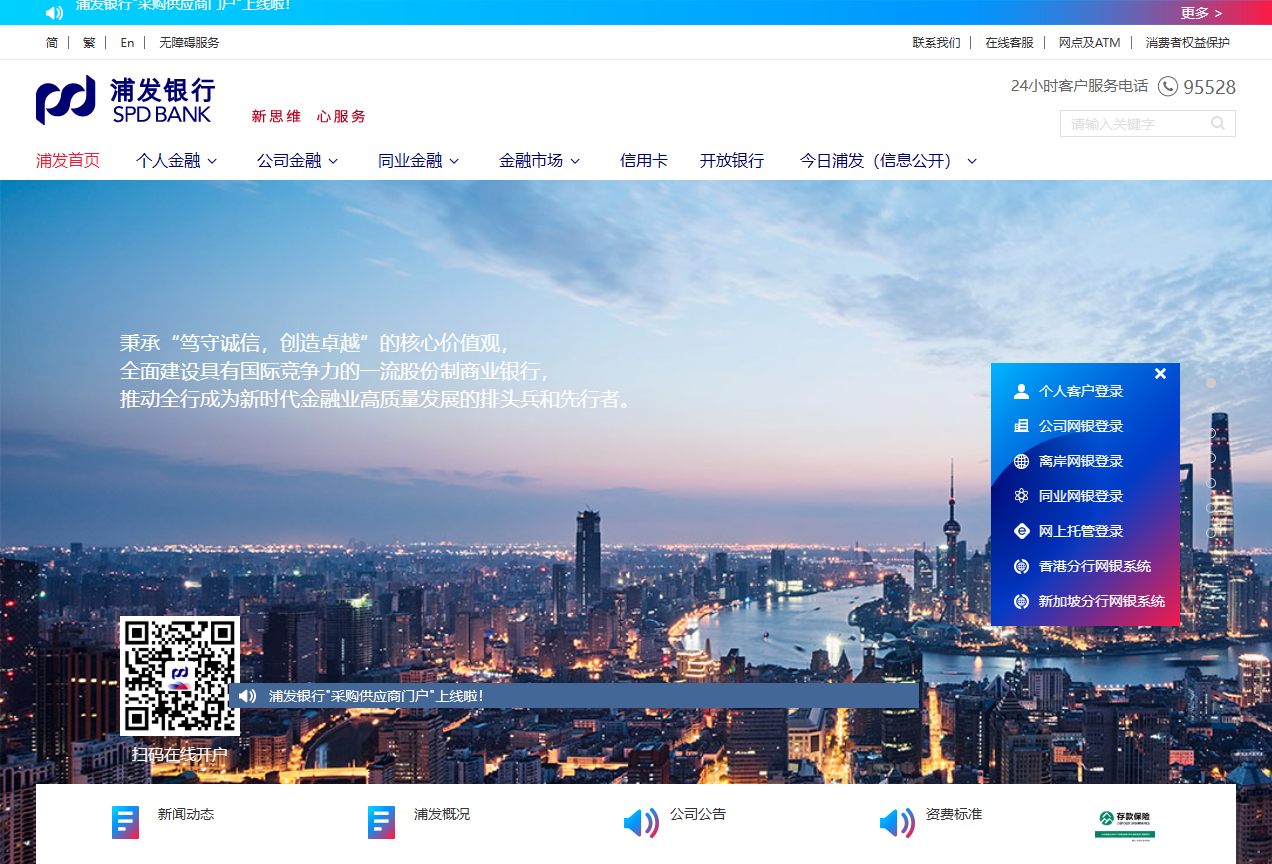The height and width of the screenshot is (864, 1272).
Task: Open 网点及ATM page
Action: tap(1089, 42)
